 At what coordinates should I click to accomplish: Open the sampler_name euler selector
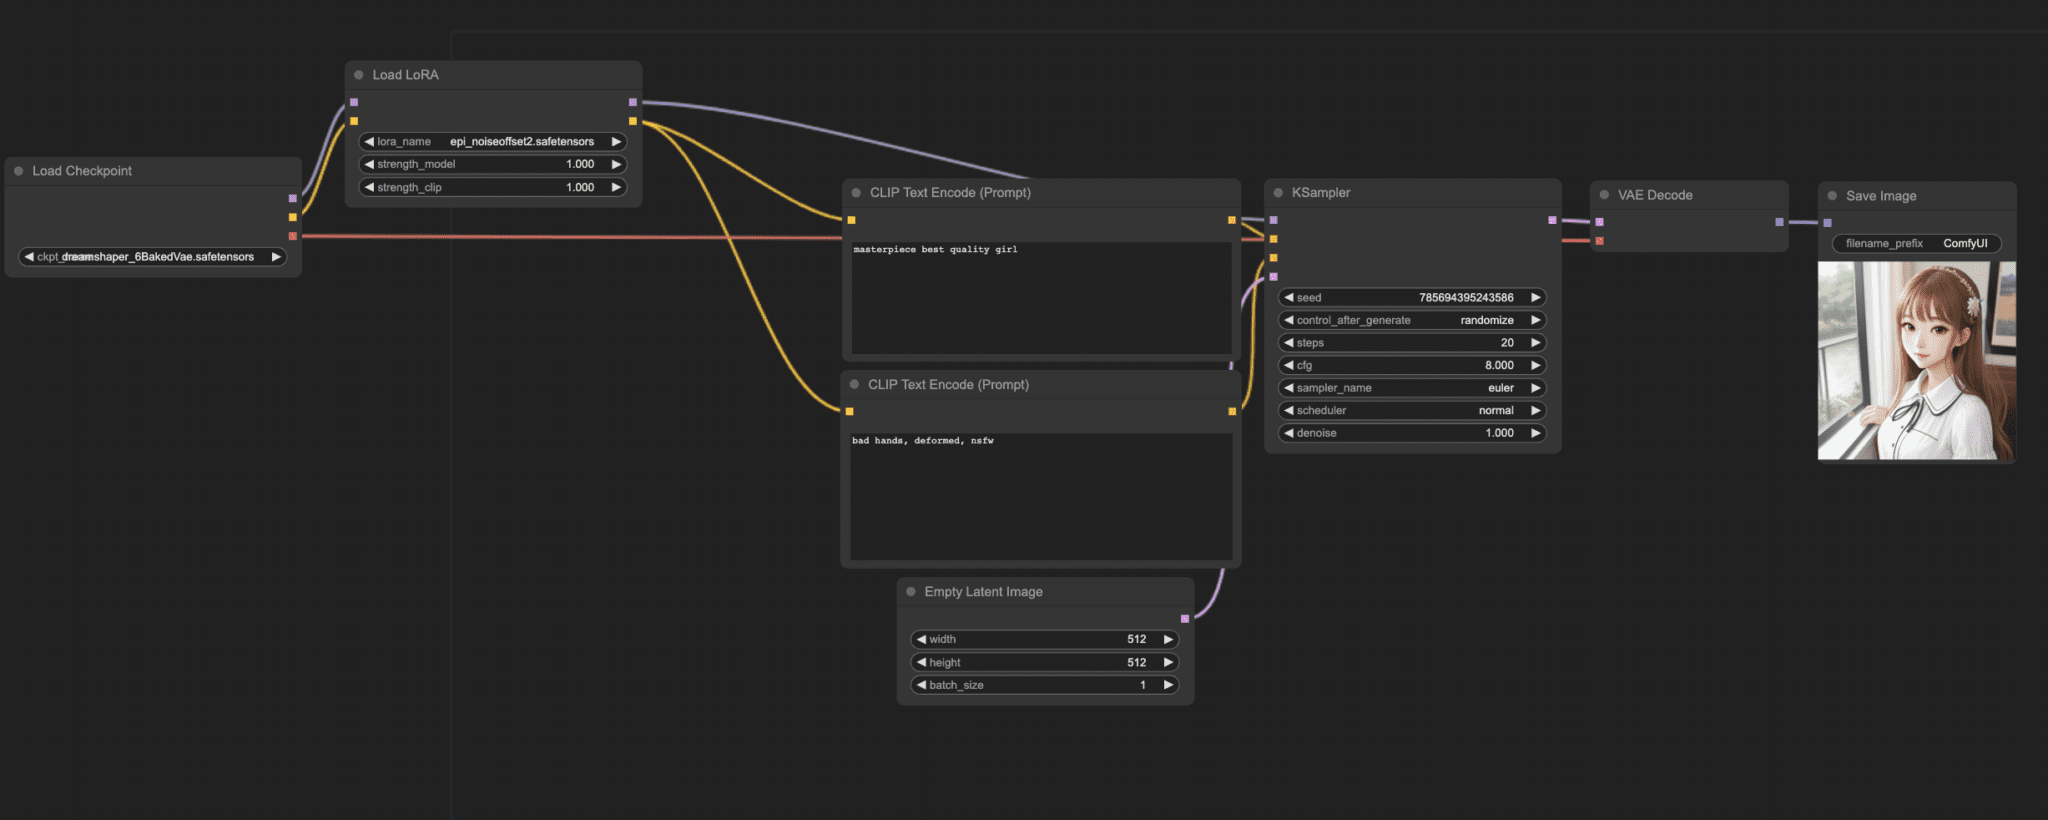1413,388
